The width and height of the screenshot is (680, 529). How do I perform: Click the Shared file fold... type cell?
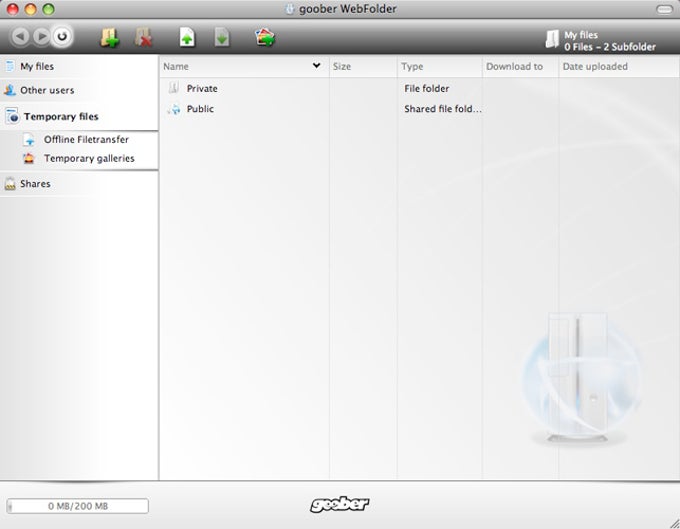[443, 109]
